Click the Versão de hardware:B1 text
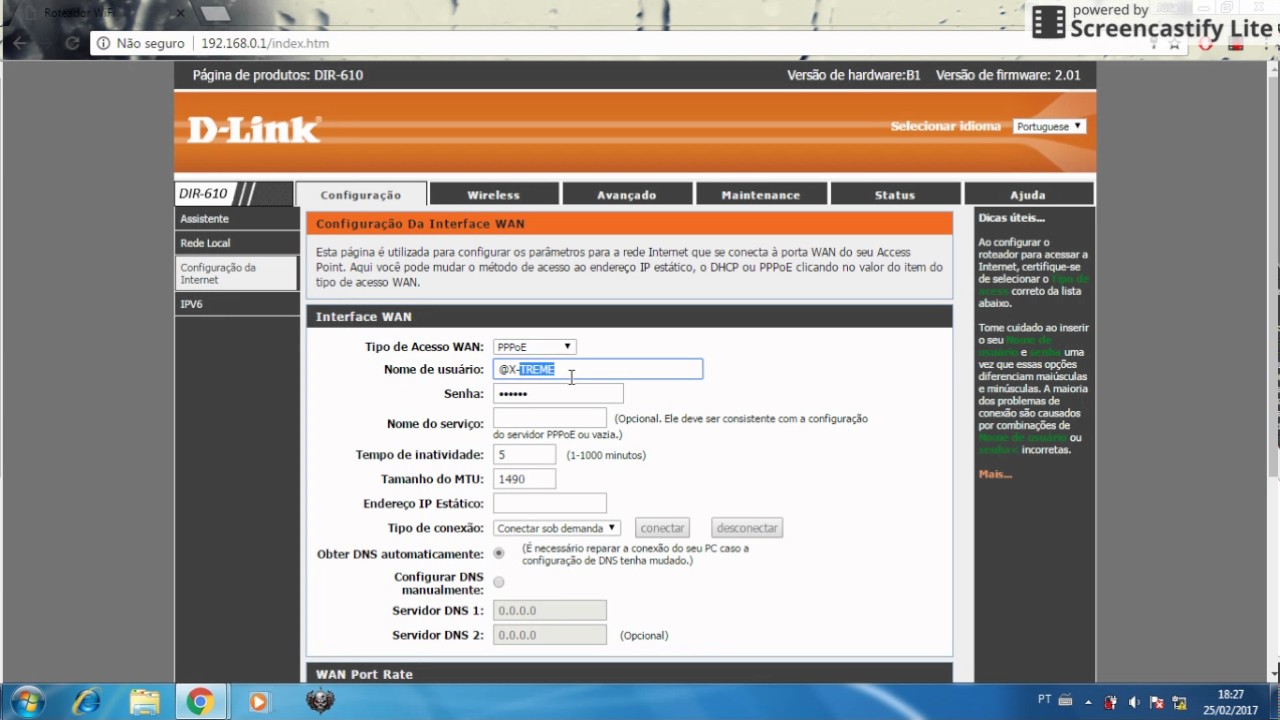This screenshot has width=1280, height=720. 853,75
